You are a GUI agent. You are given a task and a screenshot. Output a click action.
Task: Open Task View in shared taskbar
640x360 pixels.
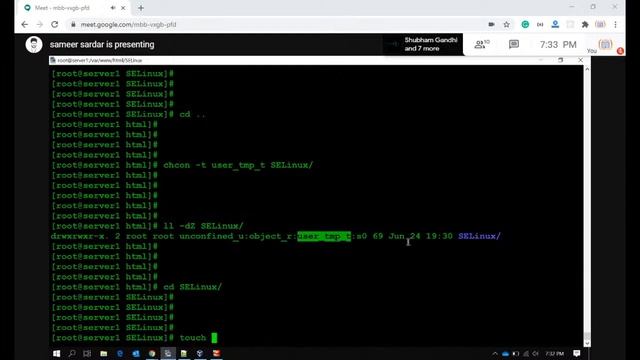(87, 353)
